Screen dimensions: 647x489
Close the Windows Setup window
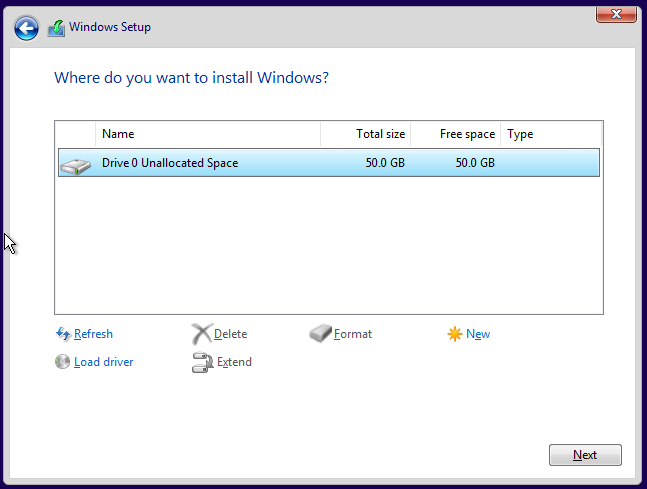[616, 14]
